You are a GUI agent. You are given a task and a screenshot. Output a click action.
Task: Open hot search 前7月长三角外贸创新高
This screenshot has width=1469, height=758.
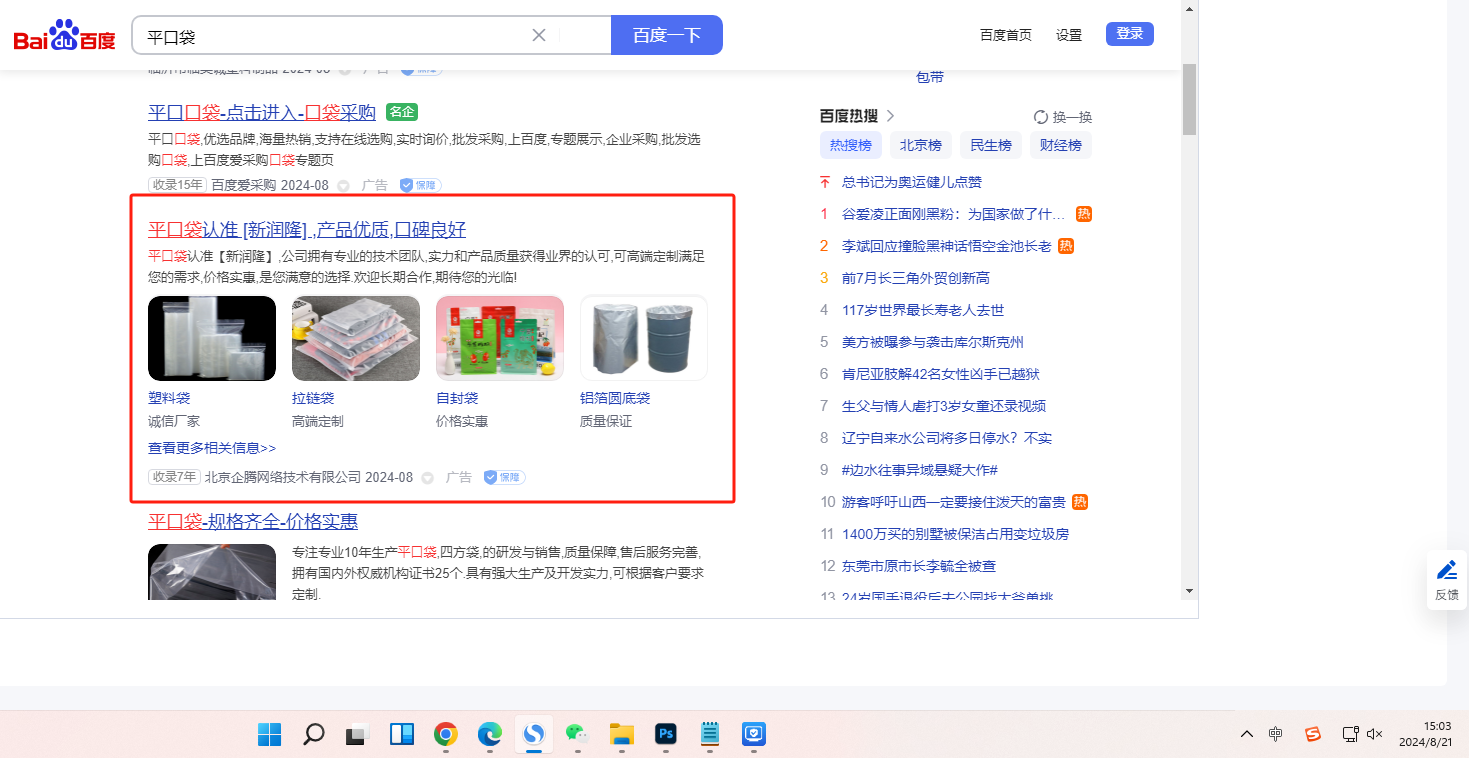tap(916, 278)
